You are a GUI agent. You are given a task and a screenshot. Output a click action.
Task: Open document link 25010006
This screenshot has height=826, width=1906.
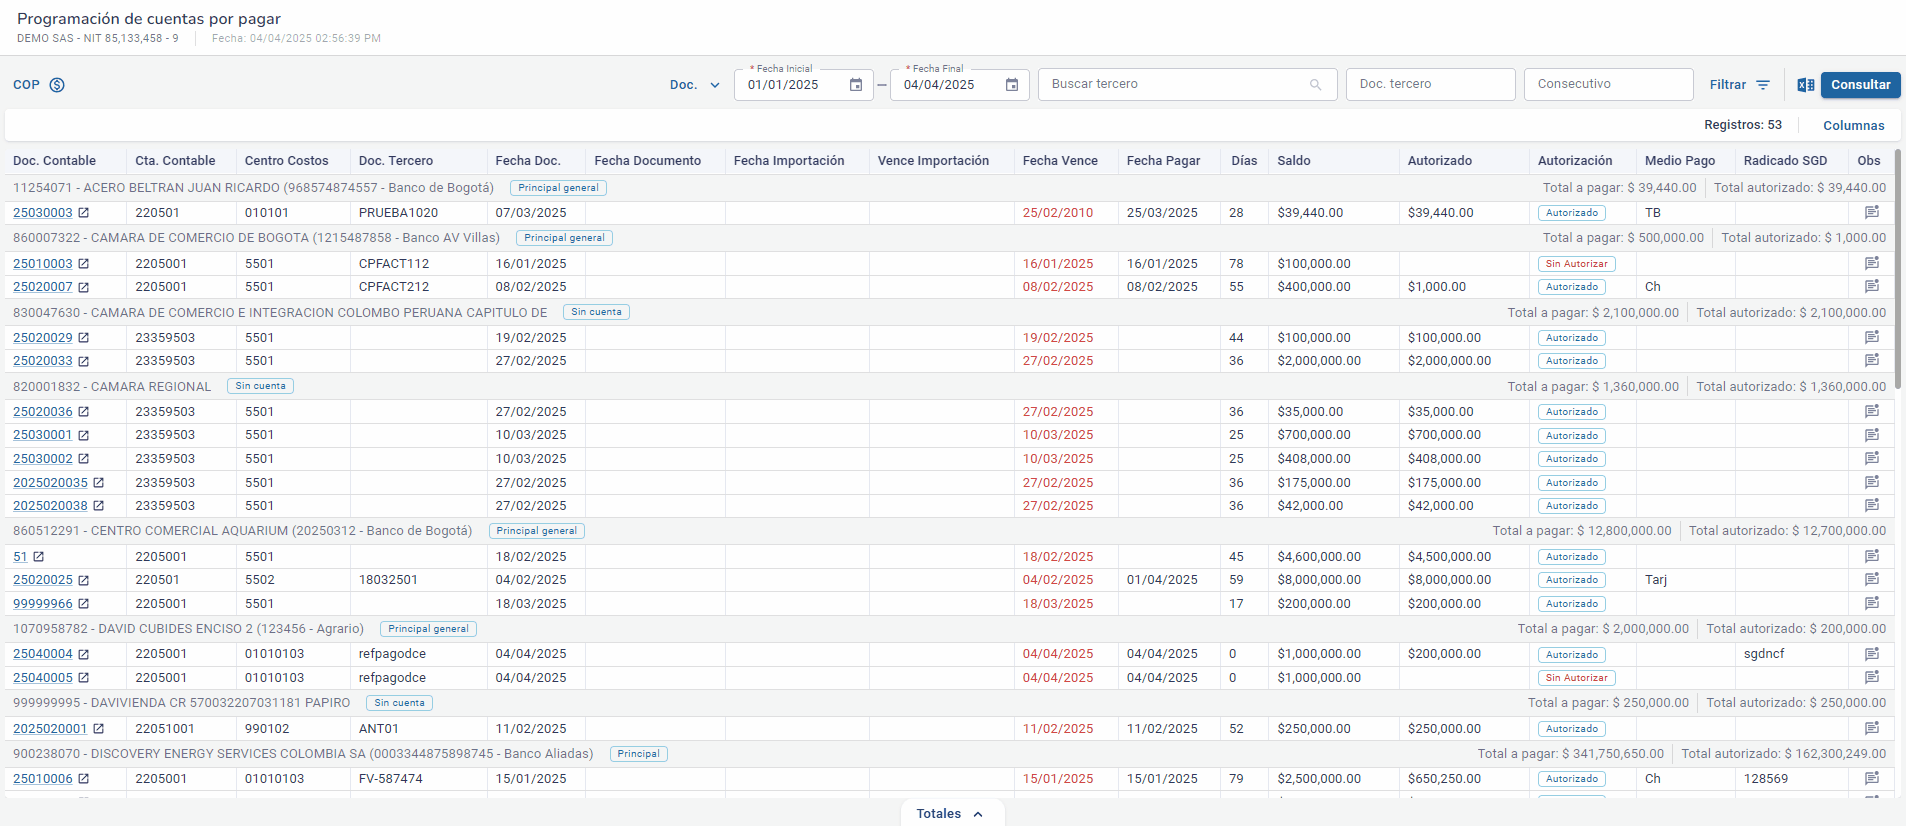click(43, 779)
